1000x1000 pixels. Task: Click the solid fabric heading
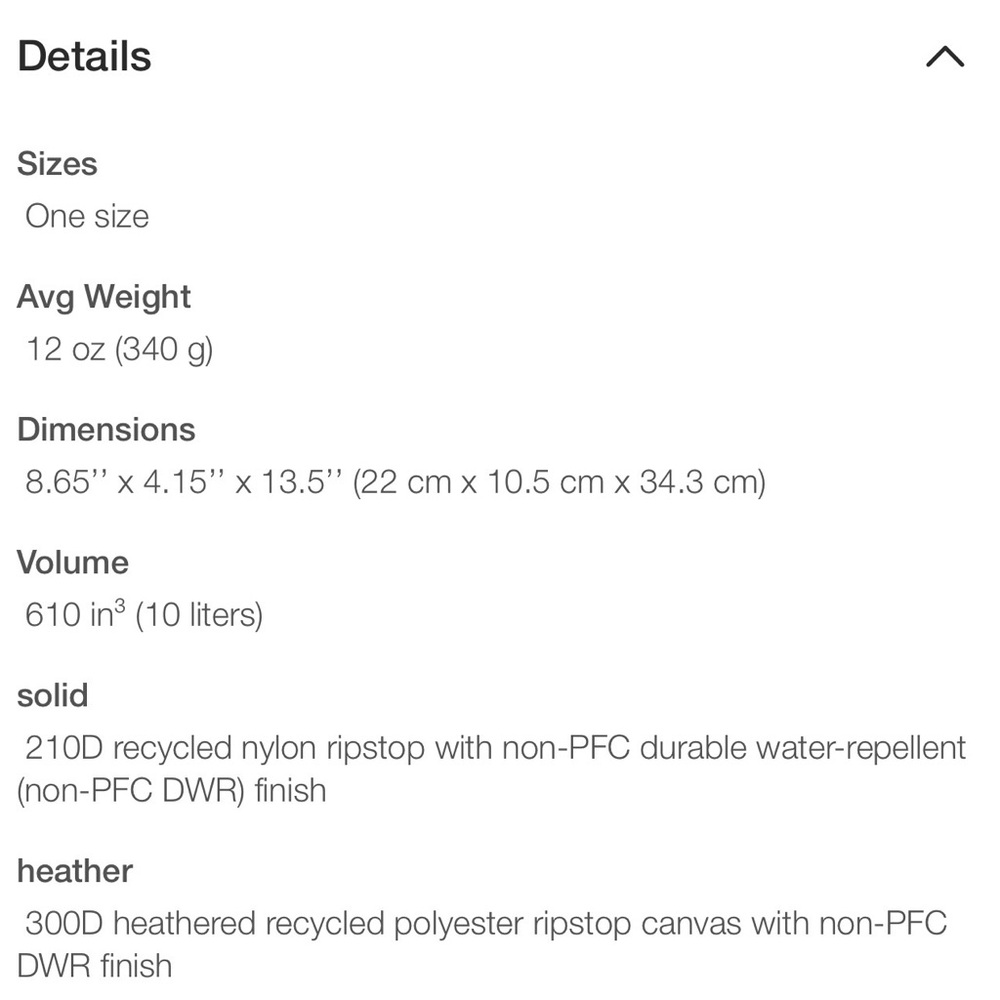(52, 695)
